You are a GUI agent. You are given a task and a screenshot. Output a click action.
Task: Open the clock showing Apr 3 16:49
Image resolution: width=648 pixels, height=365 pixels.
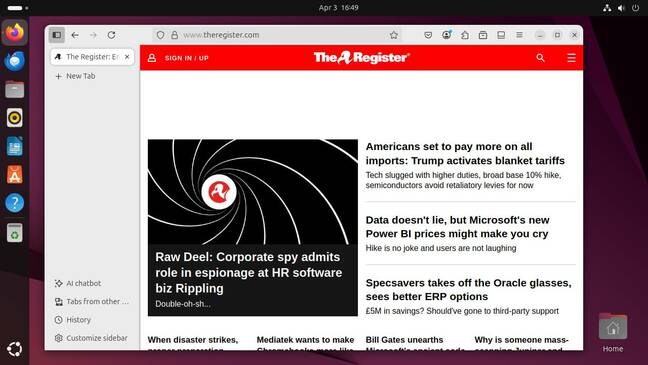click(338, 8)
